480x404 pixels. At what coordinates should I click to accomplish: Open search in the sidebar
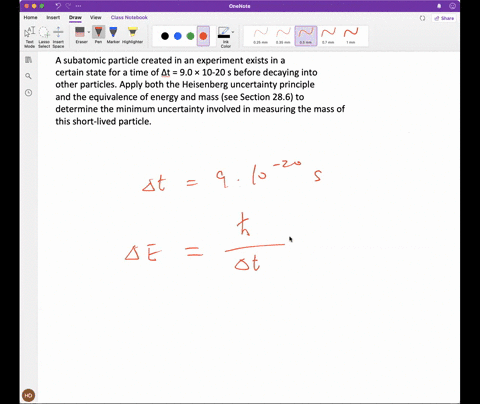(x=29, y=76)
